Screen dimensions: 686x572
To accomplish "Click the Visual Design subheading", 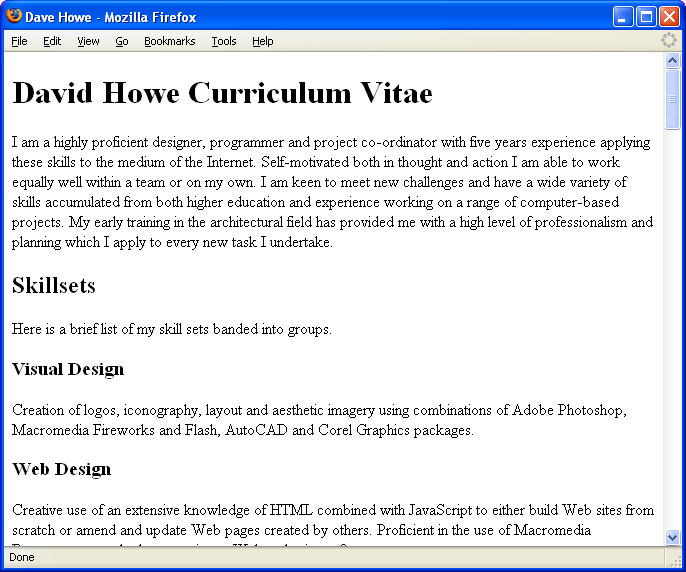I will pyautogui.click(x=68, y=370).
